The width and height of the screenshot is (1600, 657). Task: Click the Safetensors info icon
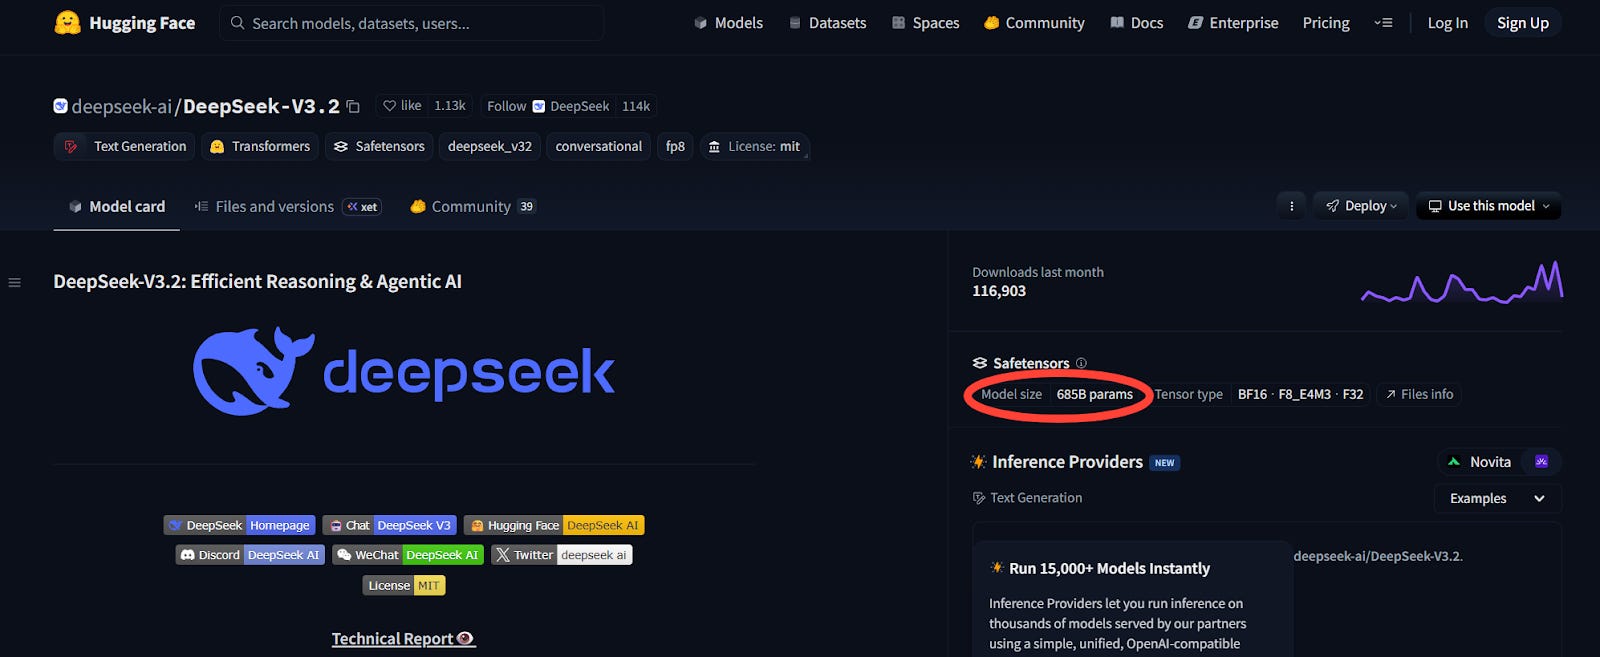(x=1081, y=363)
